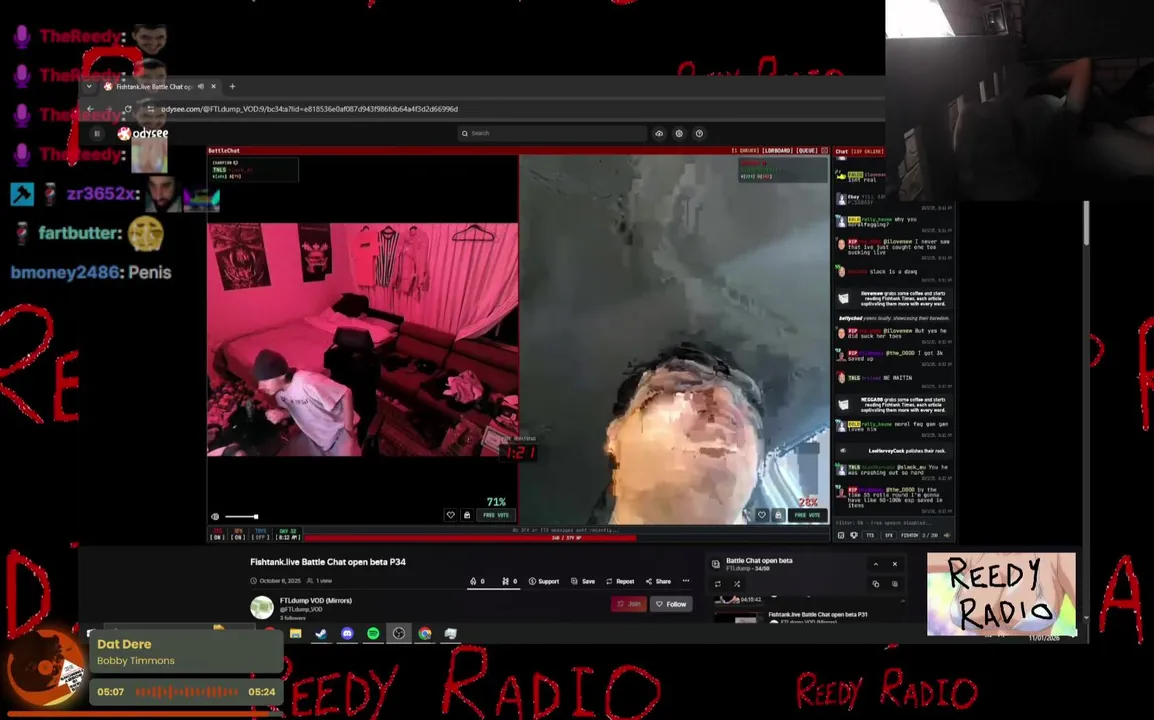The height and width of the screenshot is (720, 1154).
Task: Toggle the SFX ON setting in BattleChat
Action: click(x=238, y=534)
